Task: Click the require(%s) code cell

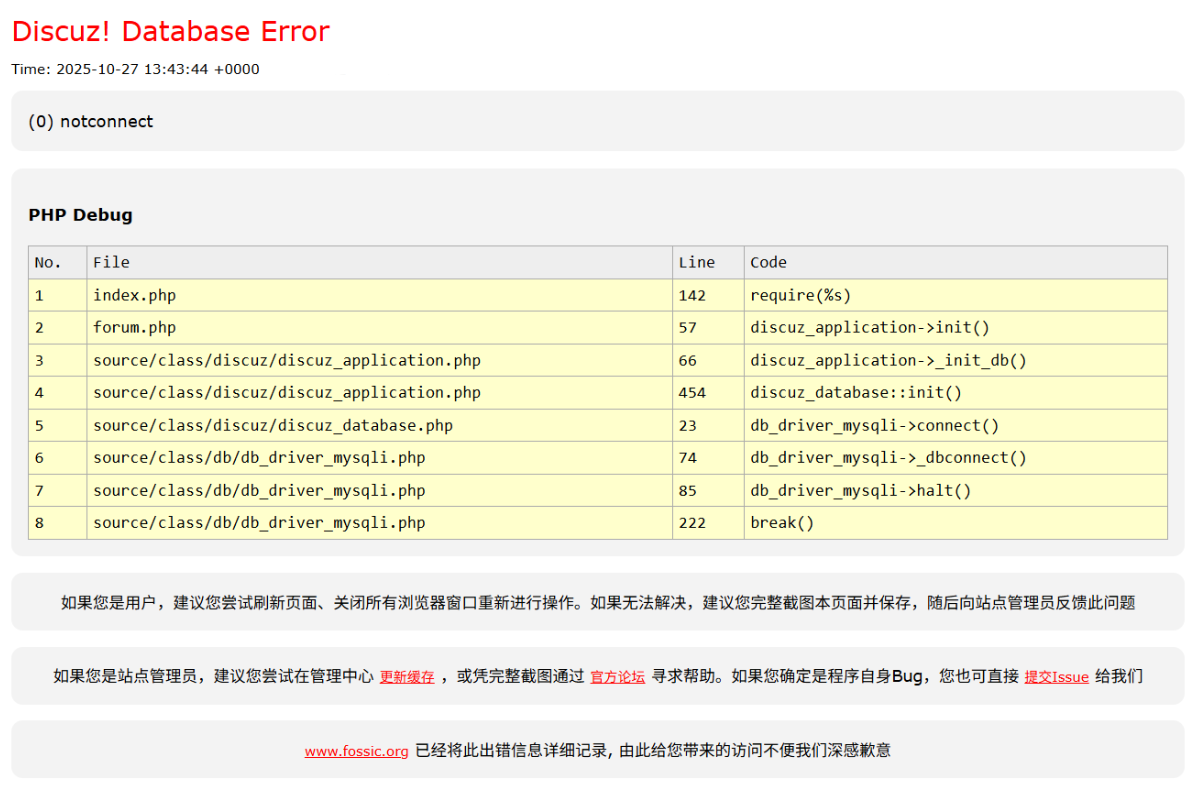Action: [x=800, y=295]
